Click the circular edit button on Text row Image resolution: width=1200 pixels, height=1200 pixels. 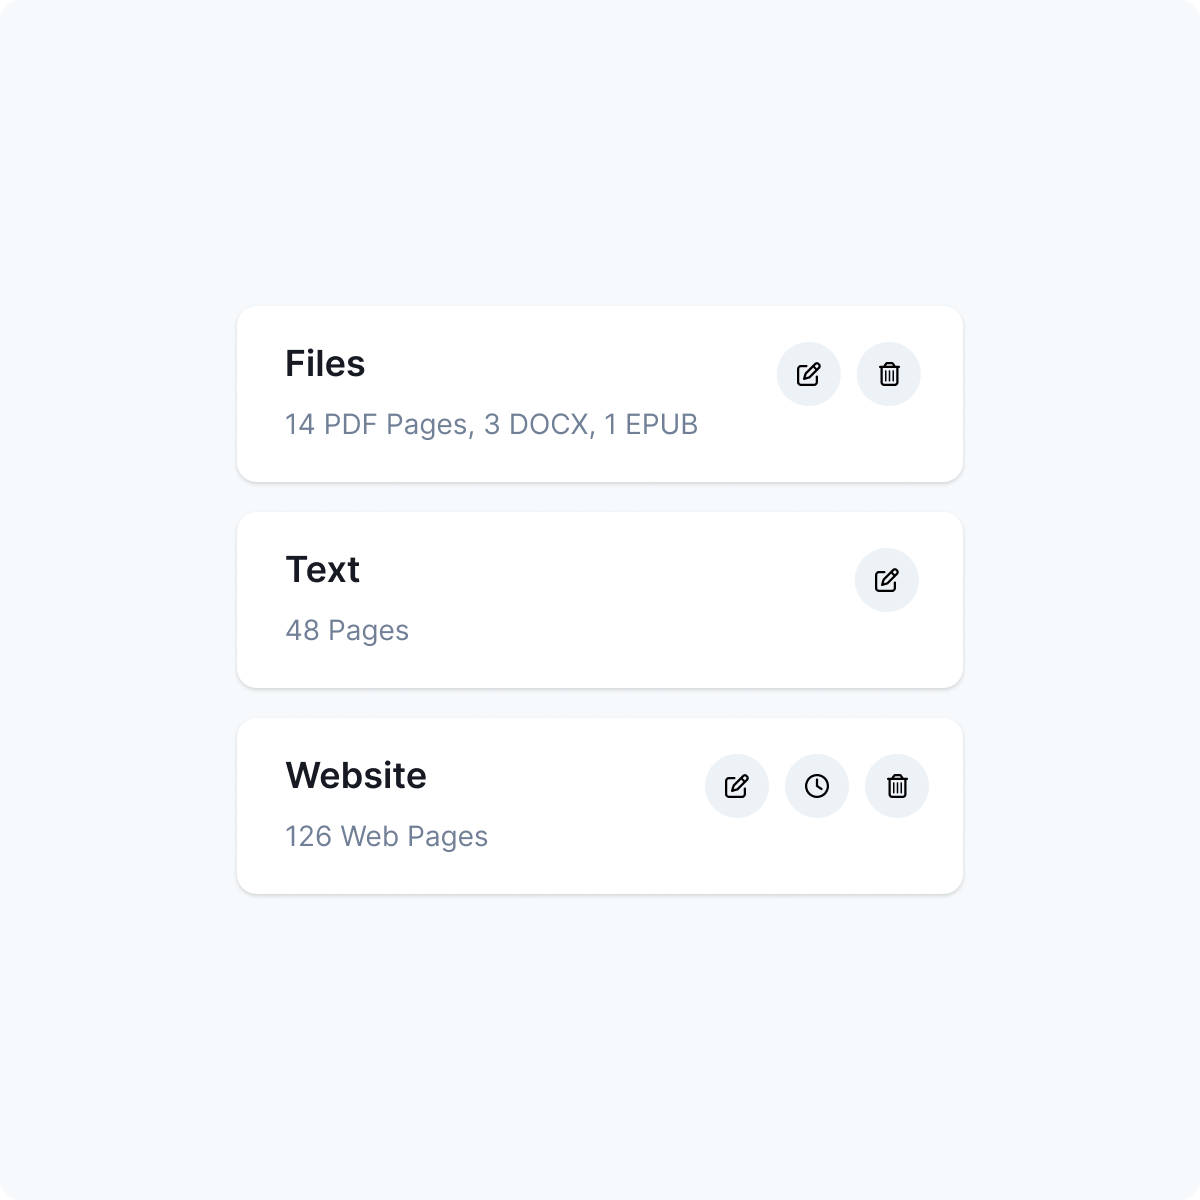pyautogui.click(x=887, y=580)
